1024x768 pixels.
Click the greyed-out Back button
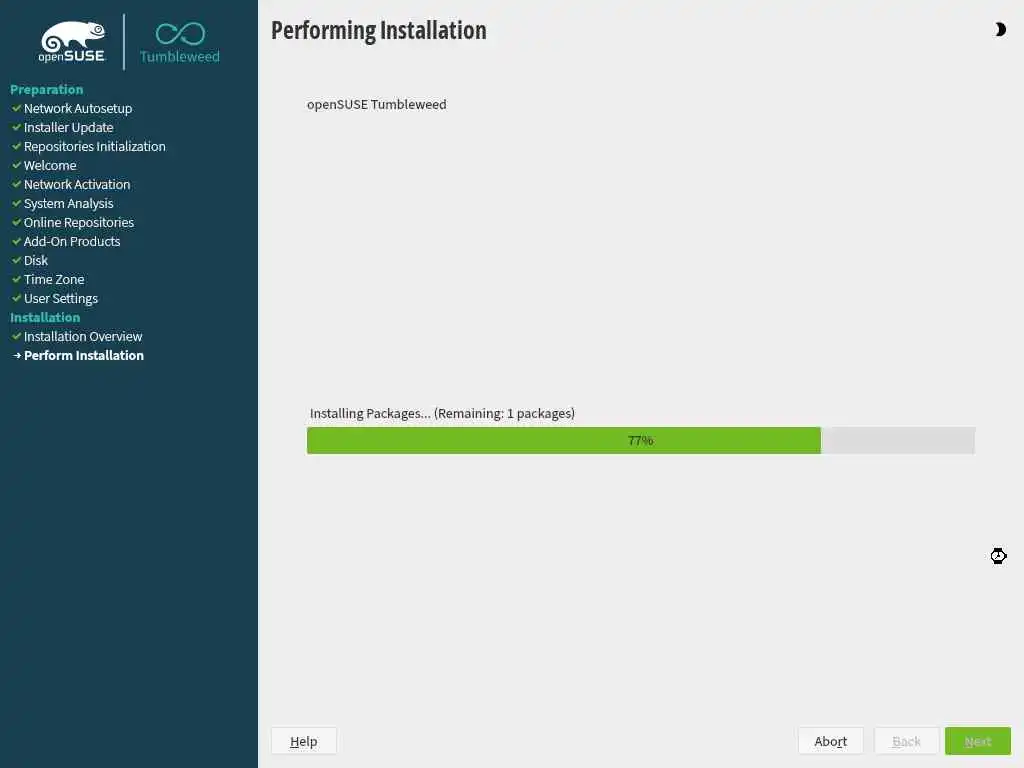click(x=906, y=741)
